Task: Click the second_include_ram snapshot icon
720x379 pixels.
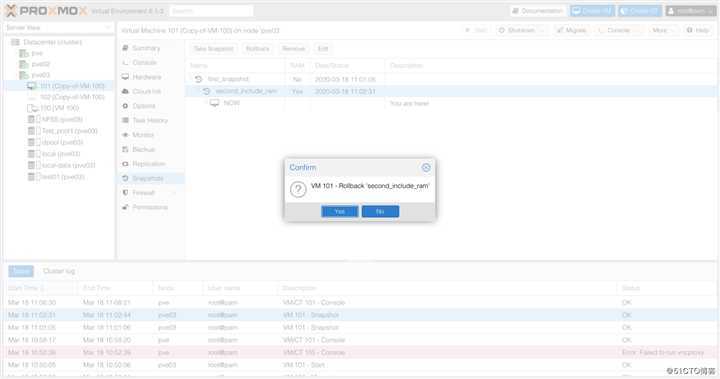Action: [207, 91]
